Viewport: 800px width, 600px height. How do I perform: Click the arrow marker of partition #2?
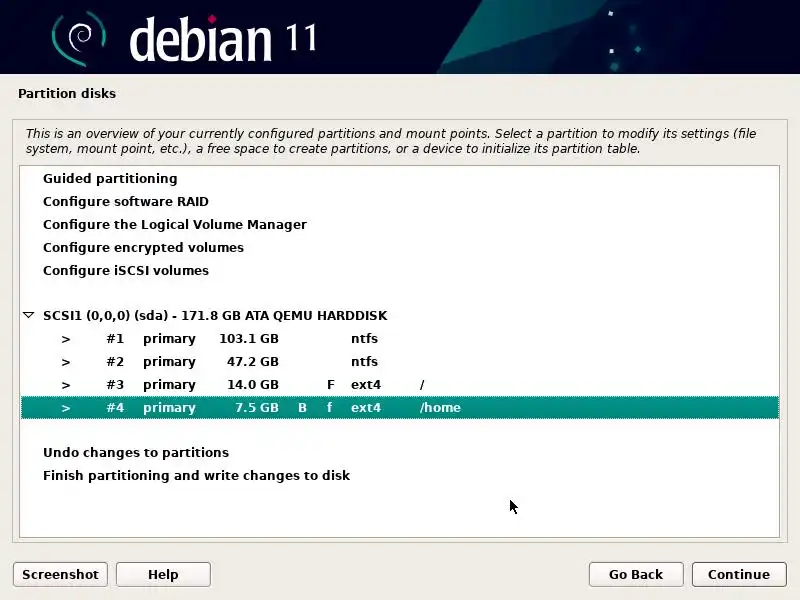[66, 362]
